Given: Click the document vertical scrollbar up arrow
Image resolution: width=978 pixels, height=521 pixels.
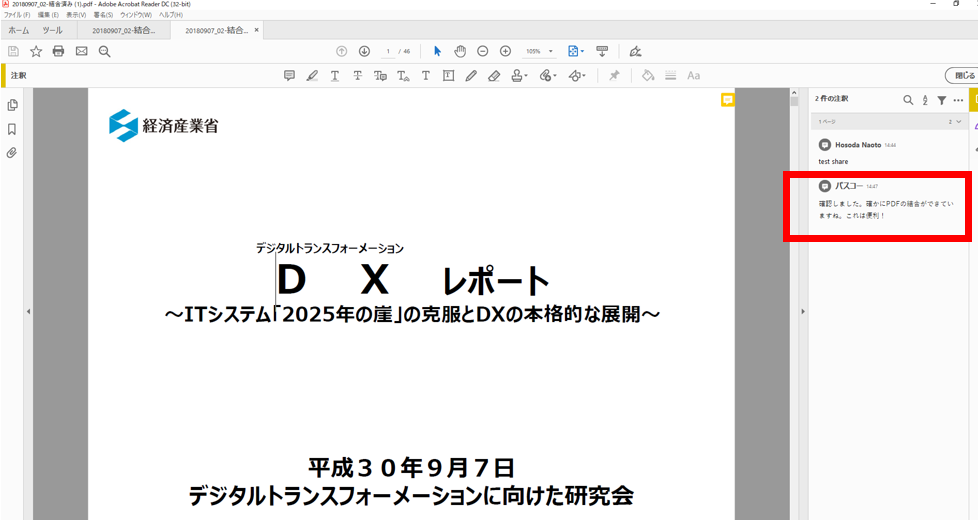Looking at the screenshot, I should [794, 93].
